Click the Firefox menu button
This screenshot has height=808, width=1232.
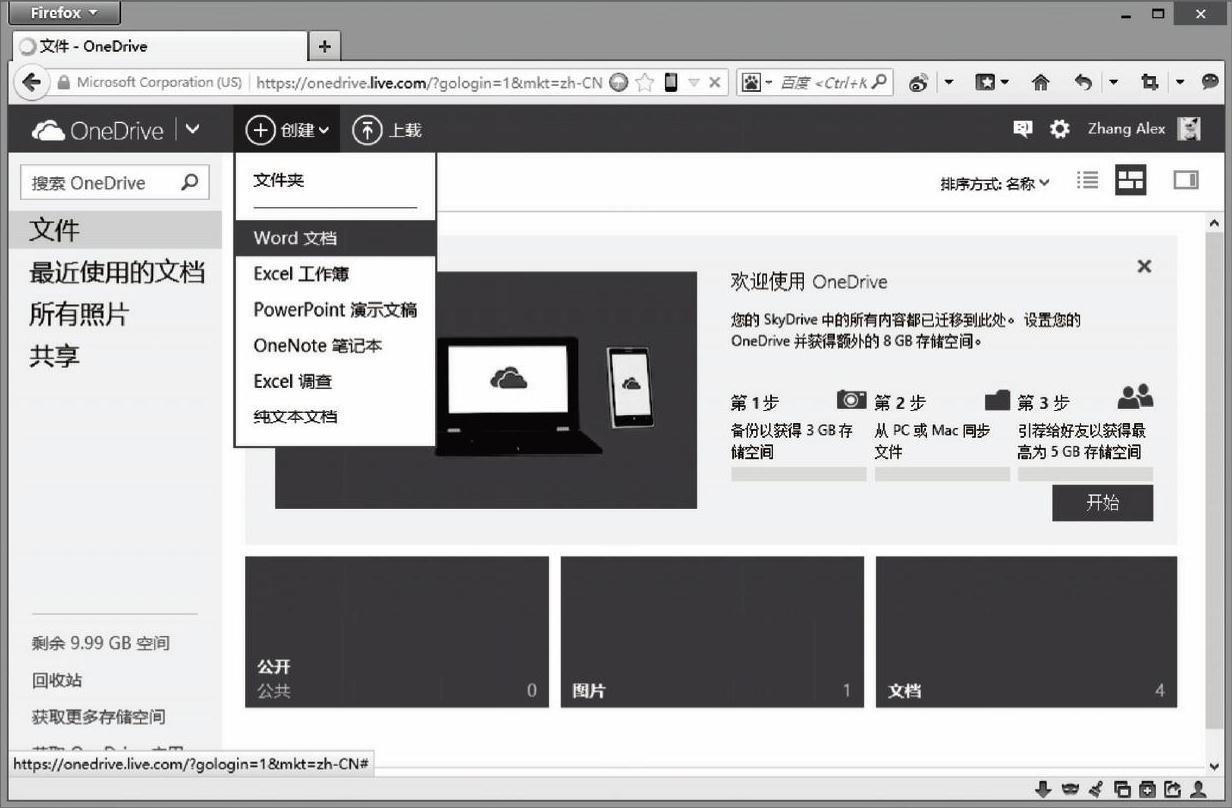[63, 13]
